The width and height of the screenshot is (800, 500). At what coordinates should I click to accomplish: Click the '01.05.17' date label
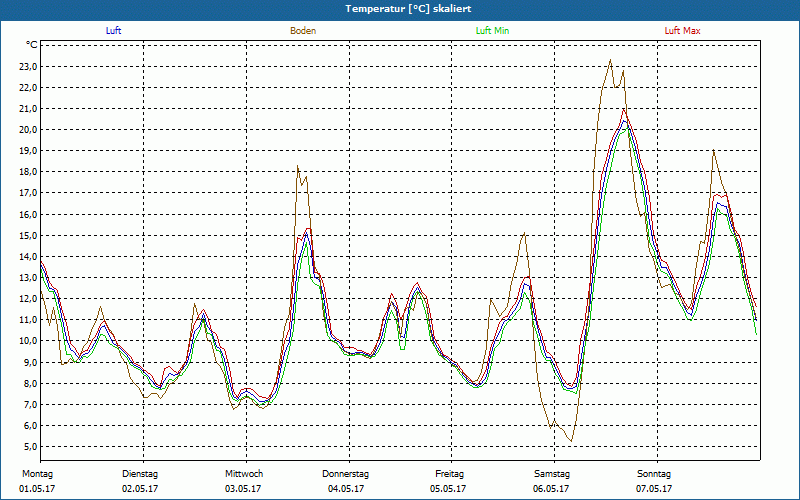tap(37, 489)
